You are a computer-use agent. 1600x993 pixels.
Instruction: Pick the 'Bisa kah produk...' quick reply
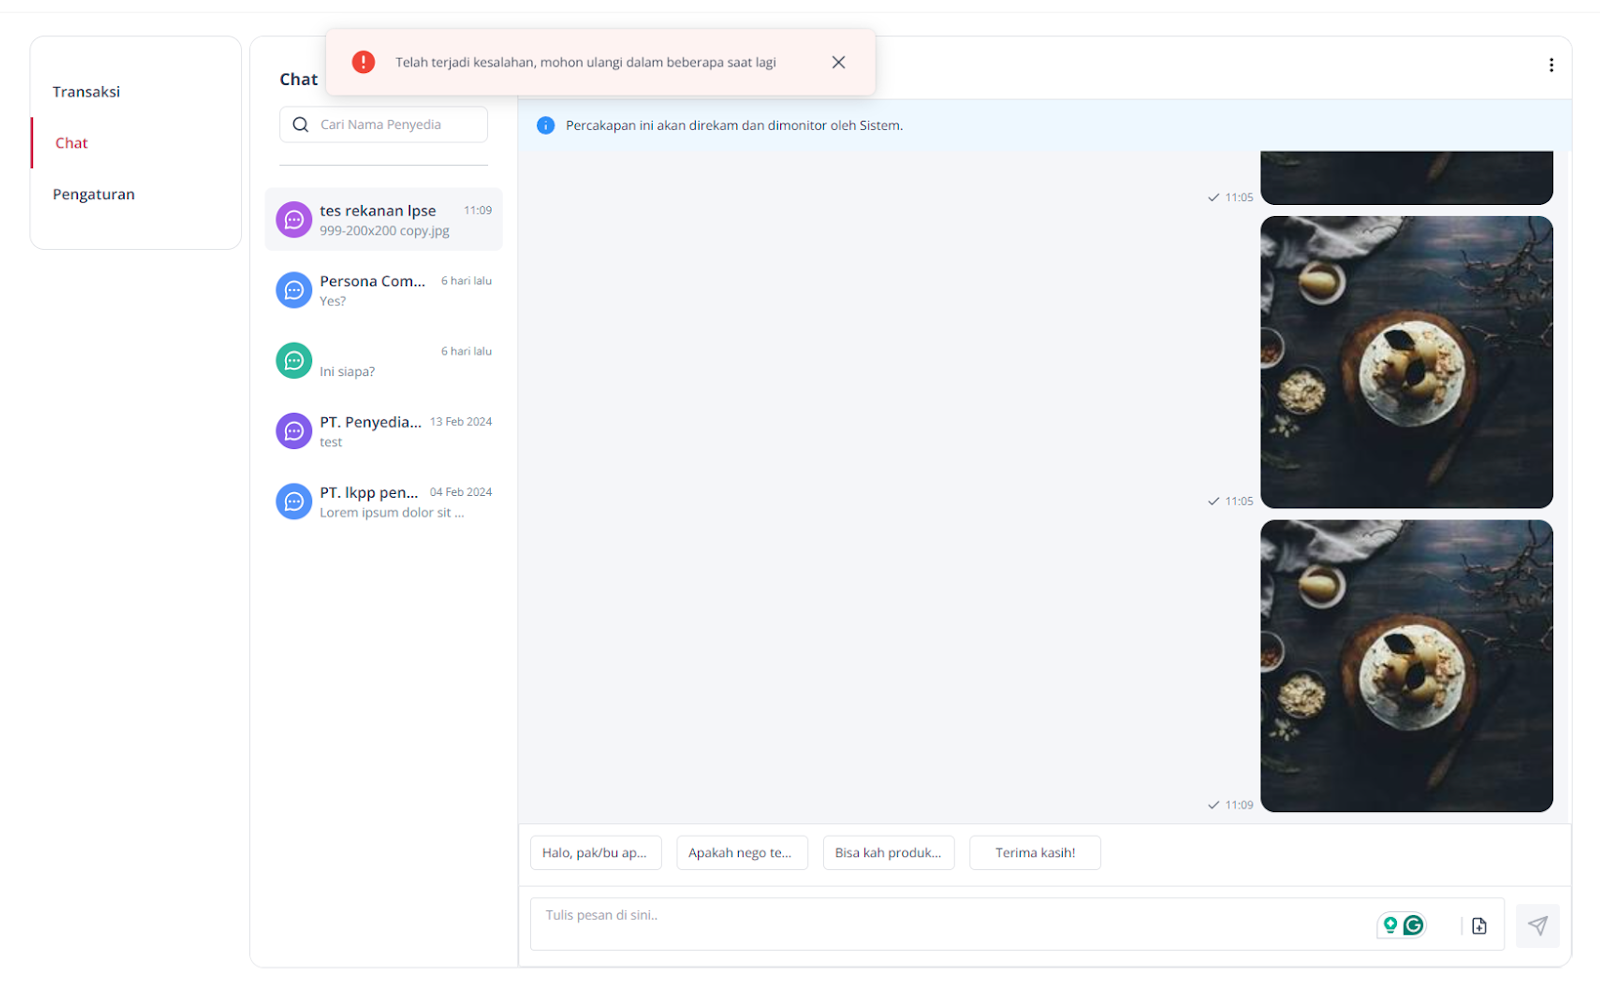coord(888,853)
